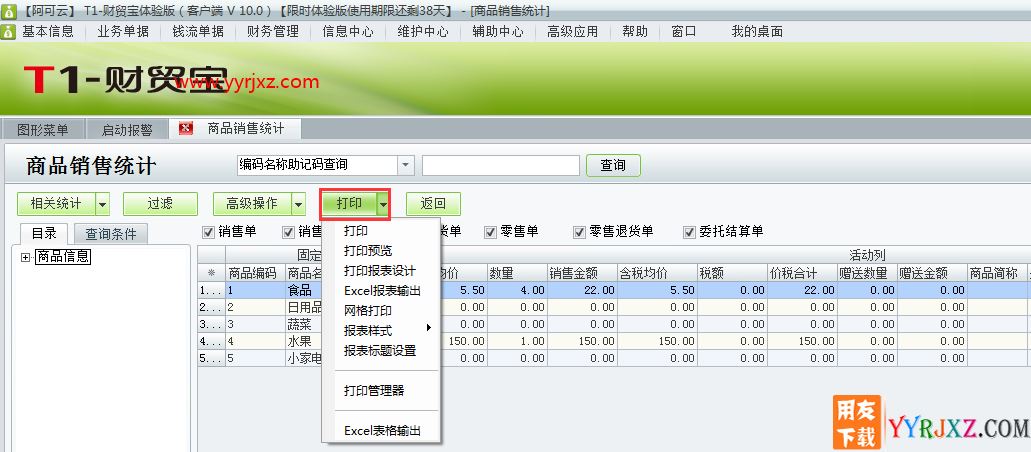Choose 网格打印 menu entry

(x=368, y=311)
